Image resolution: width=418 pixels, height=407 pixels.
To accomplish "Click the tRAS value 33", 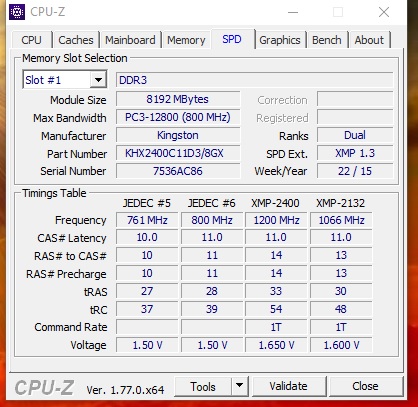I will point(276,291).
